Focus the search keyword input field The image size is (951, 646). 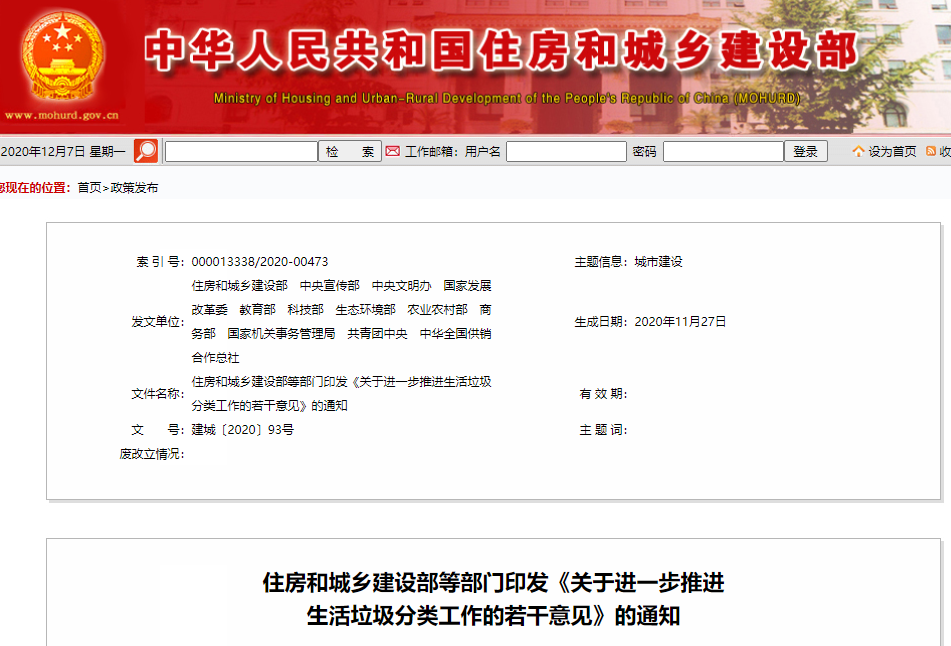(x=241, y=152)
